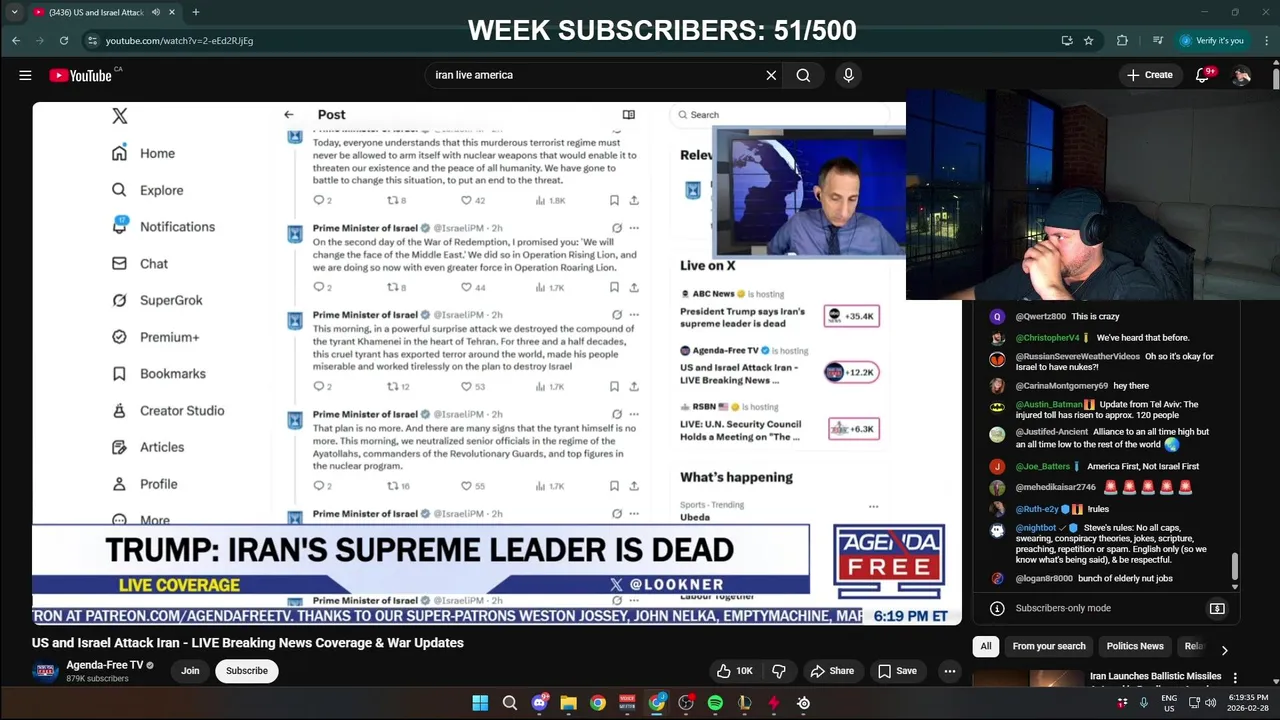Save the video to a playlist
This screenshot has width=1280, height=720.
897,671
